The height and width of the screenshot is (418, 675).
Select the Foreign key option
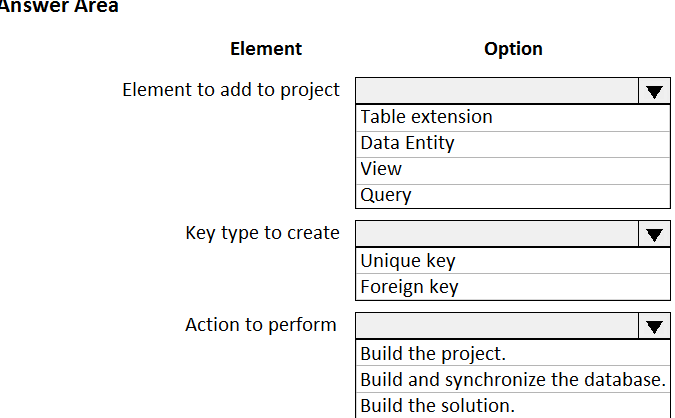point(409,287)
